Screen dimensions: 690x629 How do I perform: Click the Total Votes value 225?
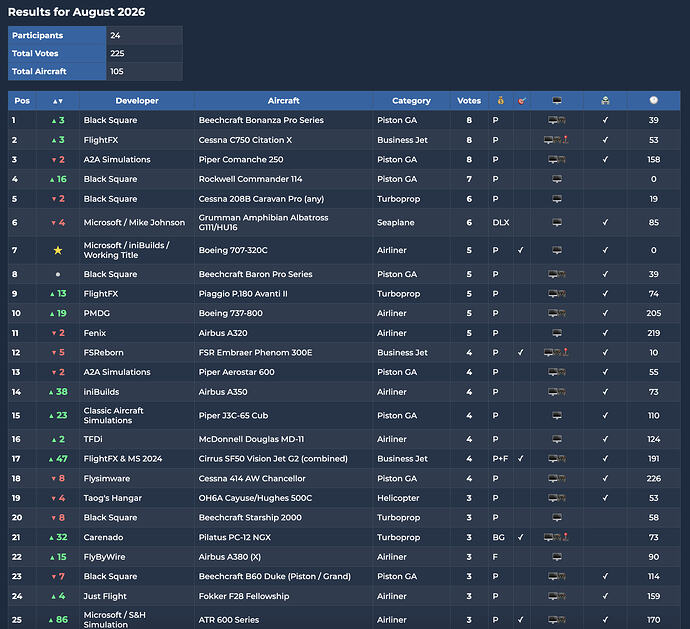117,53
